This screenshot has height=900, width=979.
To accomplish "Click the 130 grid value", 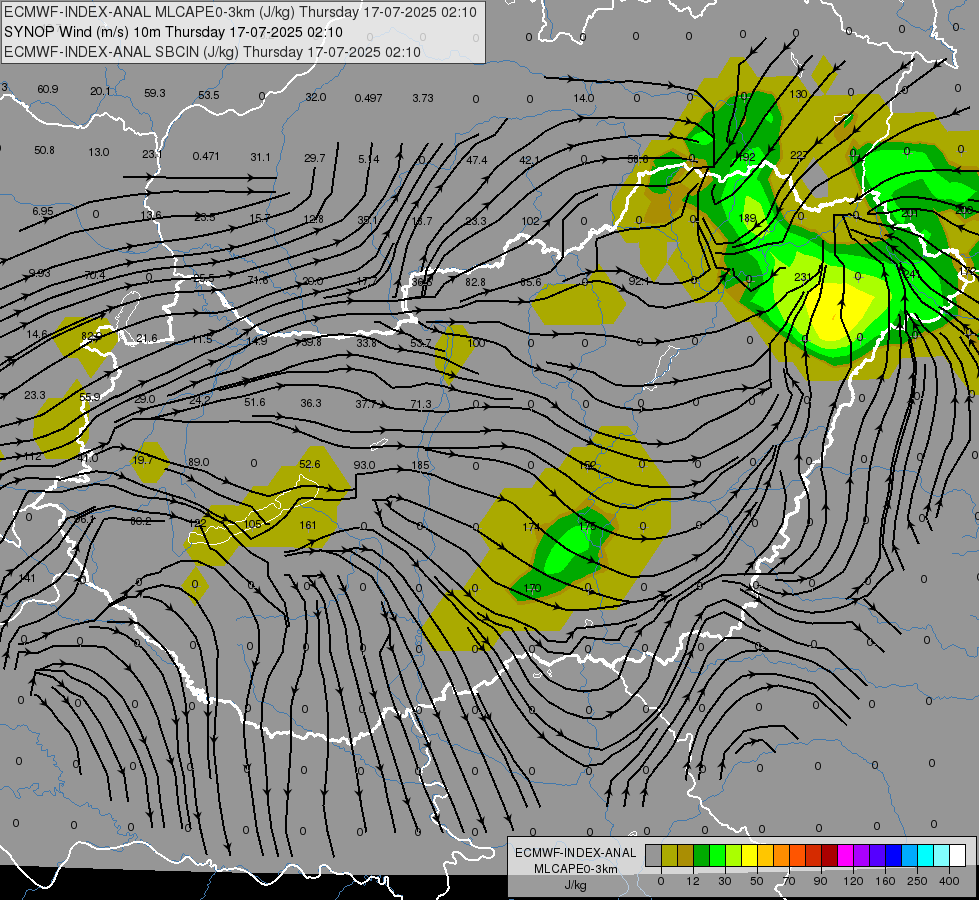I will tap(799, 94).
